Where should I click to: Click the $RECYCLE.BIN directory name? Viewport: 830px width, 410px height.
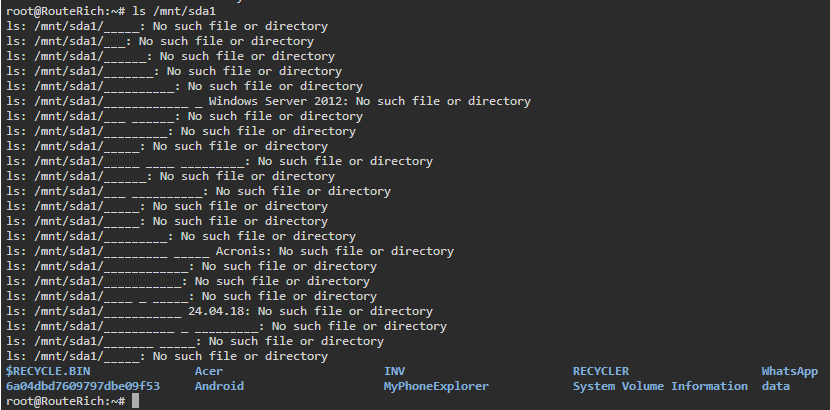click(x=48, y=371)
